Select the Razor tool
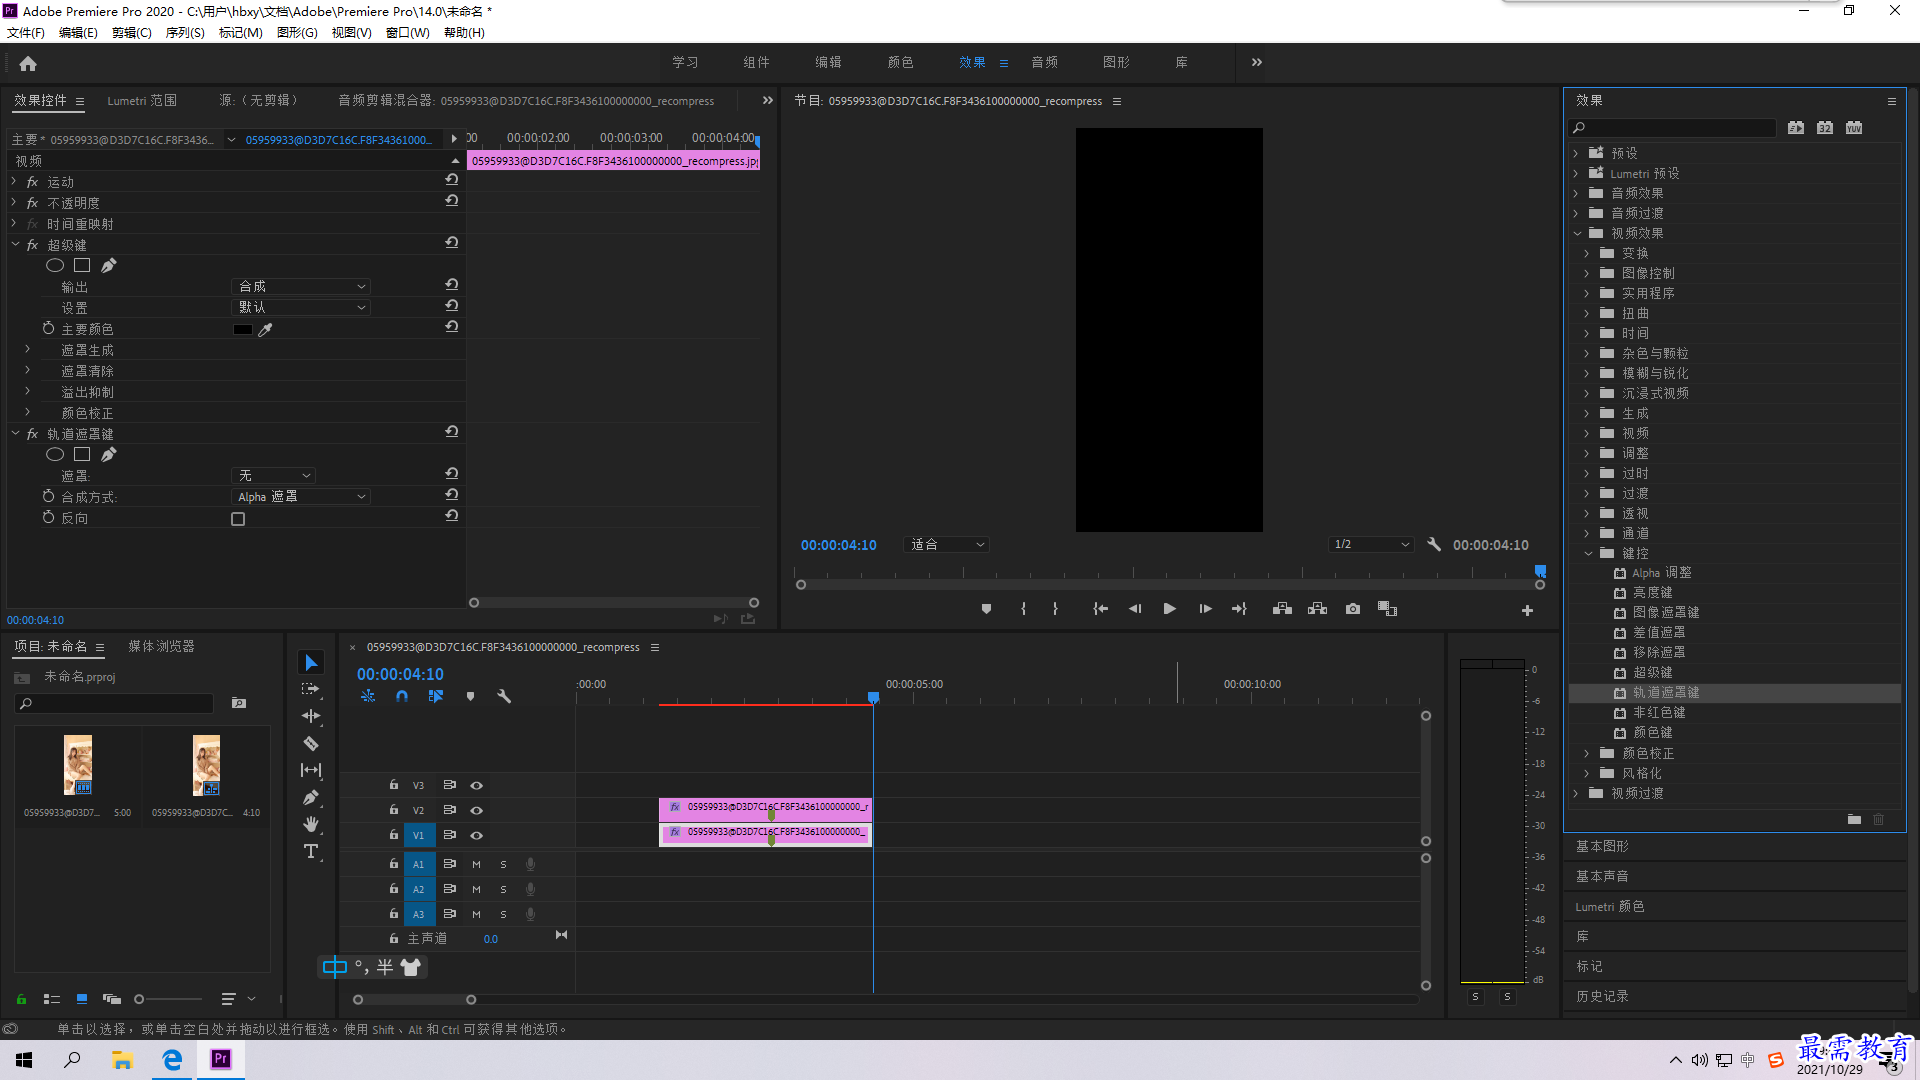This screenshot has height=1080, width=1920. 311,743
